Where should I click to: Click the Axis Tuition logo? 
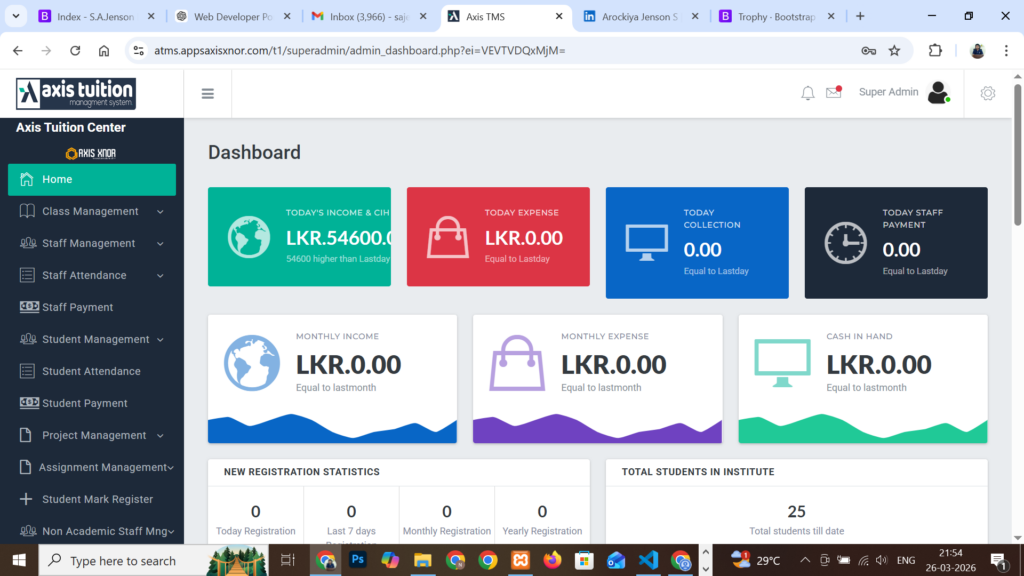[76, 93]
